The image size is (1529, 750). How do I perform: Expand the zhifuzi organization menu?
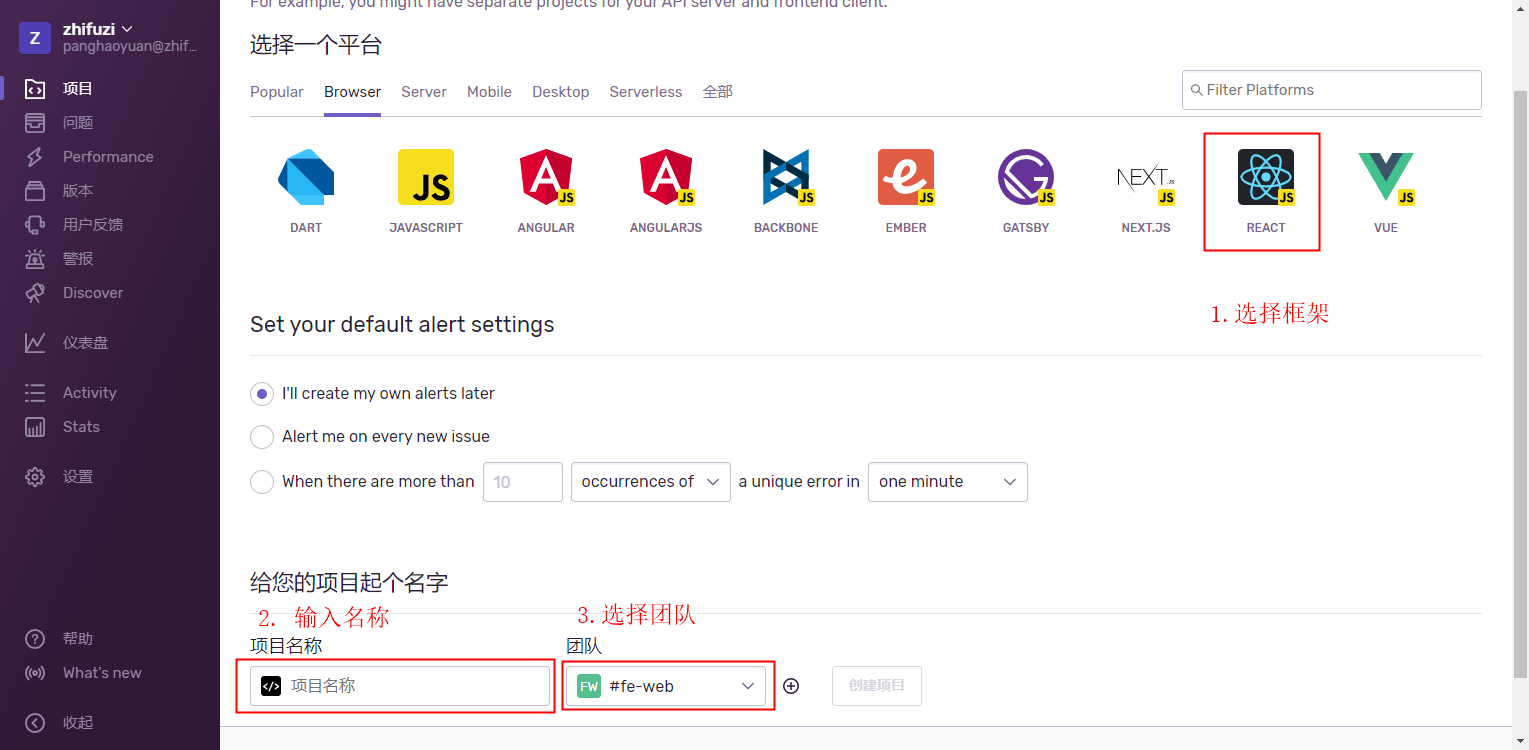tap(98, 29)
